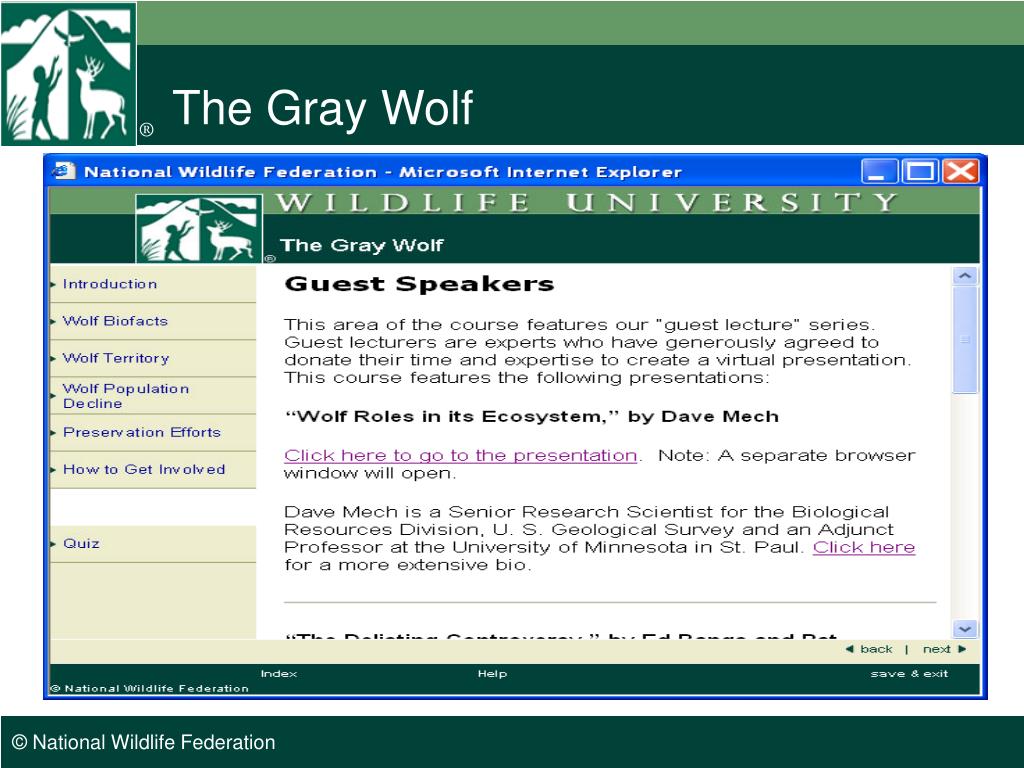This screenshot has width=1024, height=768.
Task: Click here to go to the presentation link
Action: [460, 455]
